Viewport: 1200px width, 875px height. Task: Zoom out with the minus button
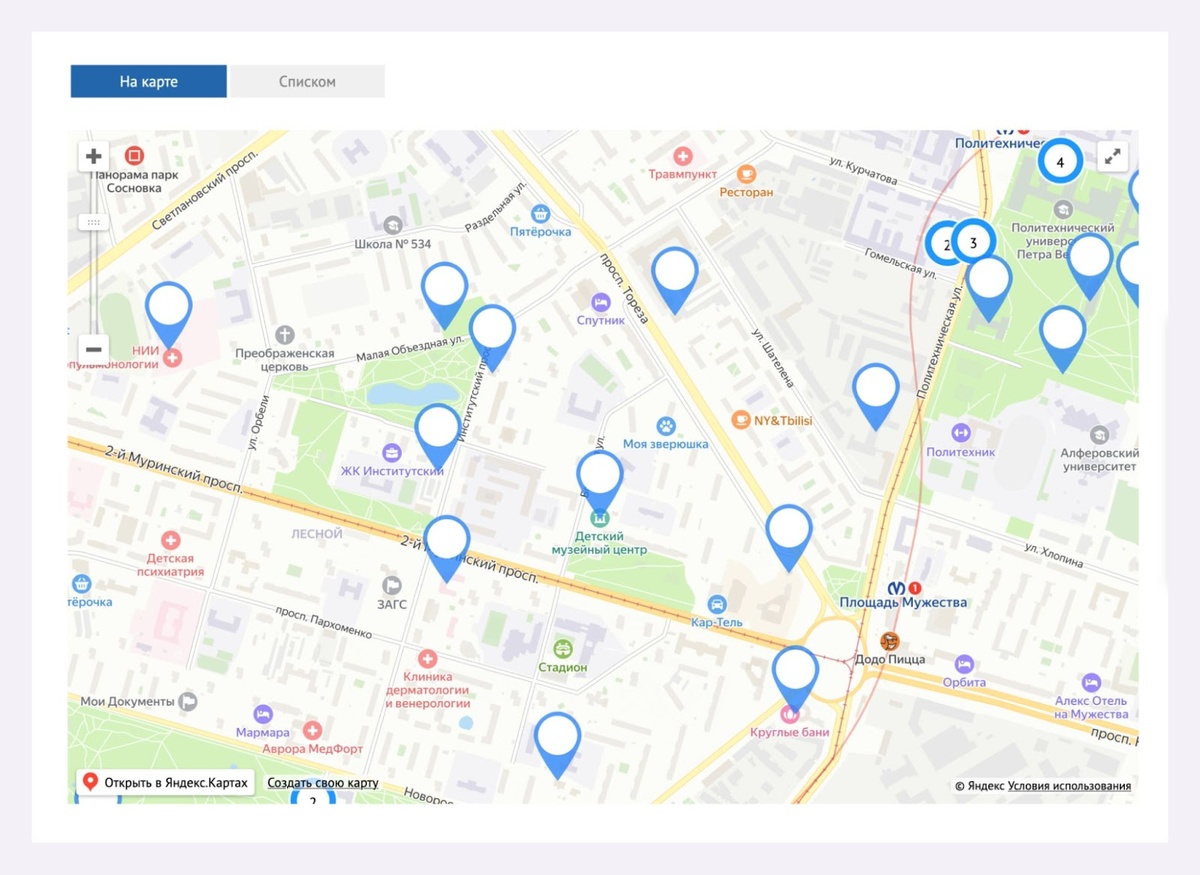(x=94, y=349)
